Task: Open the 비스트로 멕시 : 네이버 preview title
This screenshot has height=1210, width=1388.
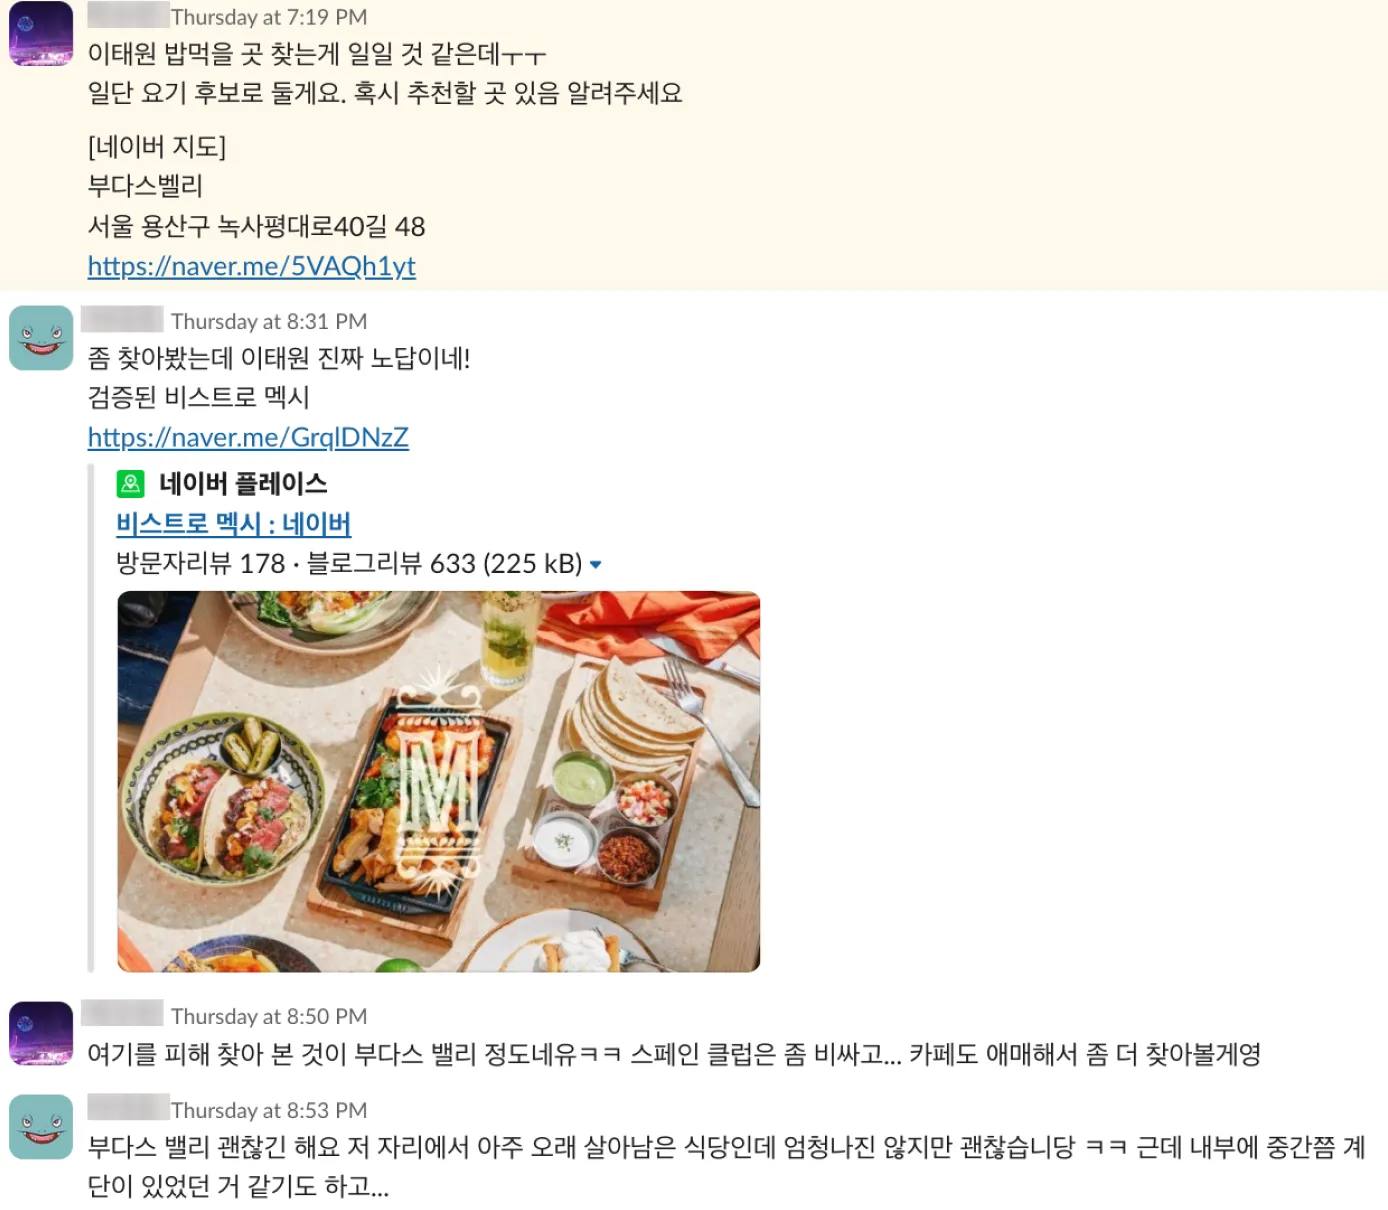Action: click(233, 523)
